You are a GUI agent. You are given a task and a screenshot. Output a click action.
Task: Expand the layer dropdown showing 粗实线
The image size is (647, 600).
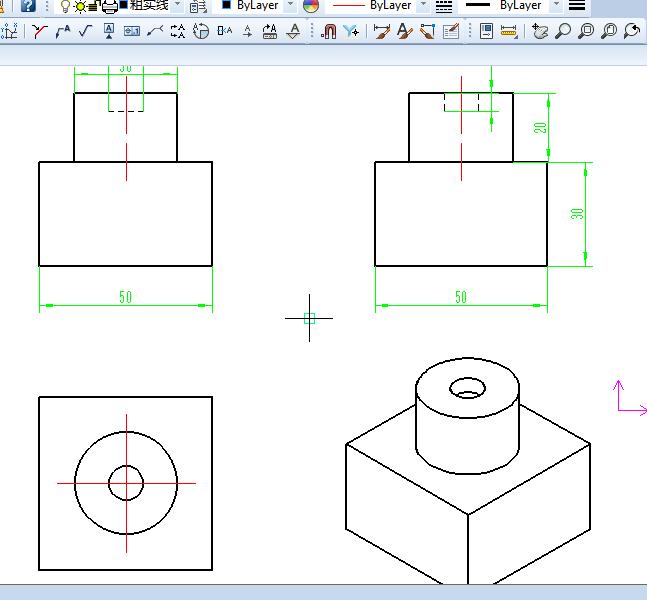[178, 5]
